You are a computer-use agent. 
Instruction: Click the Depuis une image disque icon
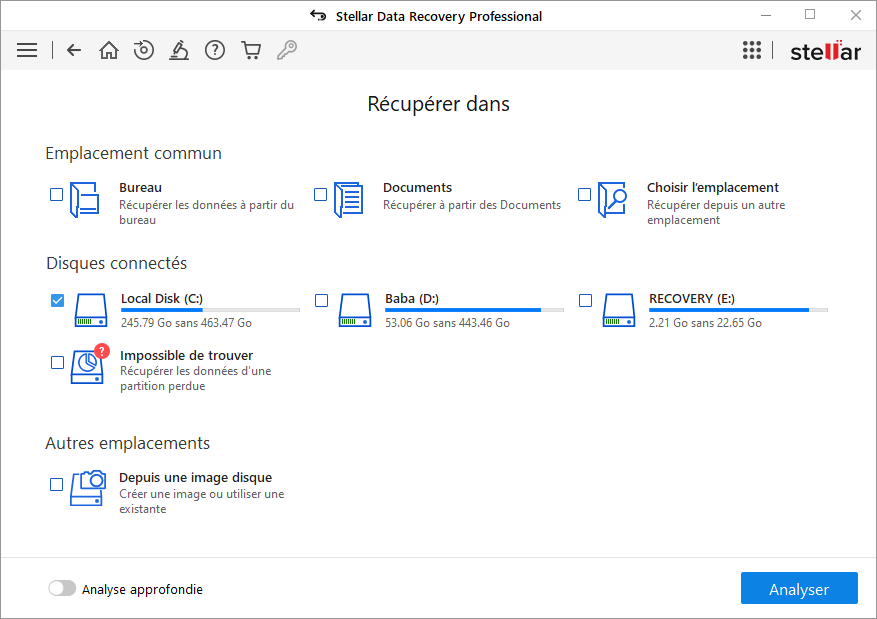(88, 487)
